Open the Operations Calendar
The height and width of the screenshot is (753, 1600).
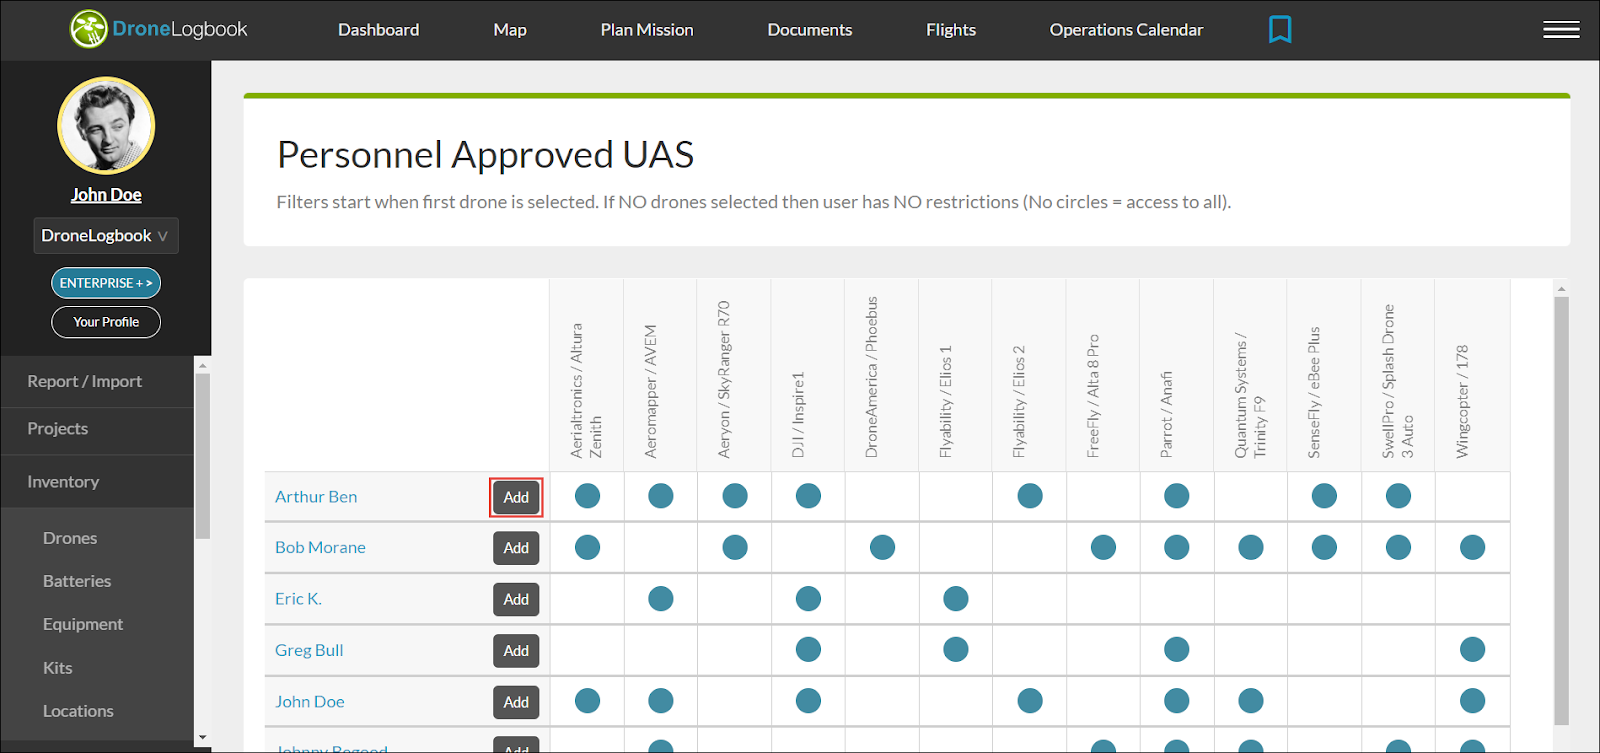(x=1126, y=30)
